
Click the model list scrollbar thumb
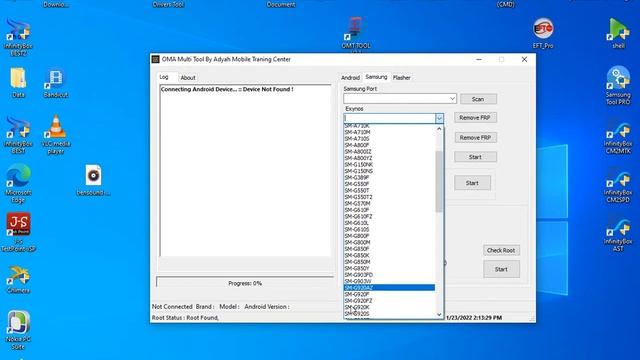coord(439,182)
